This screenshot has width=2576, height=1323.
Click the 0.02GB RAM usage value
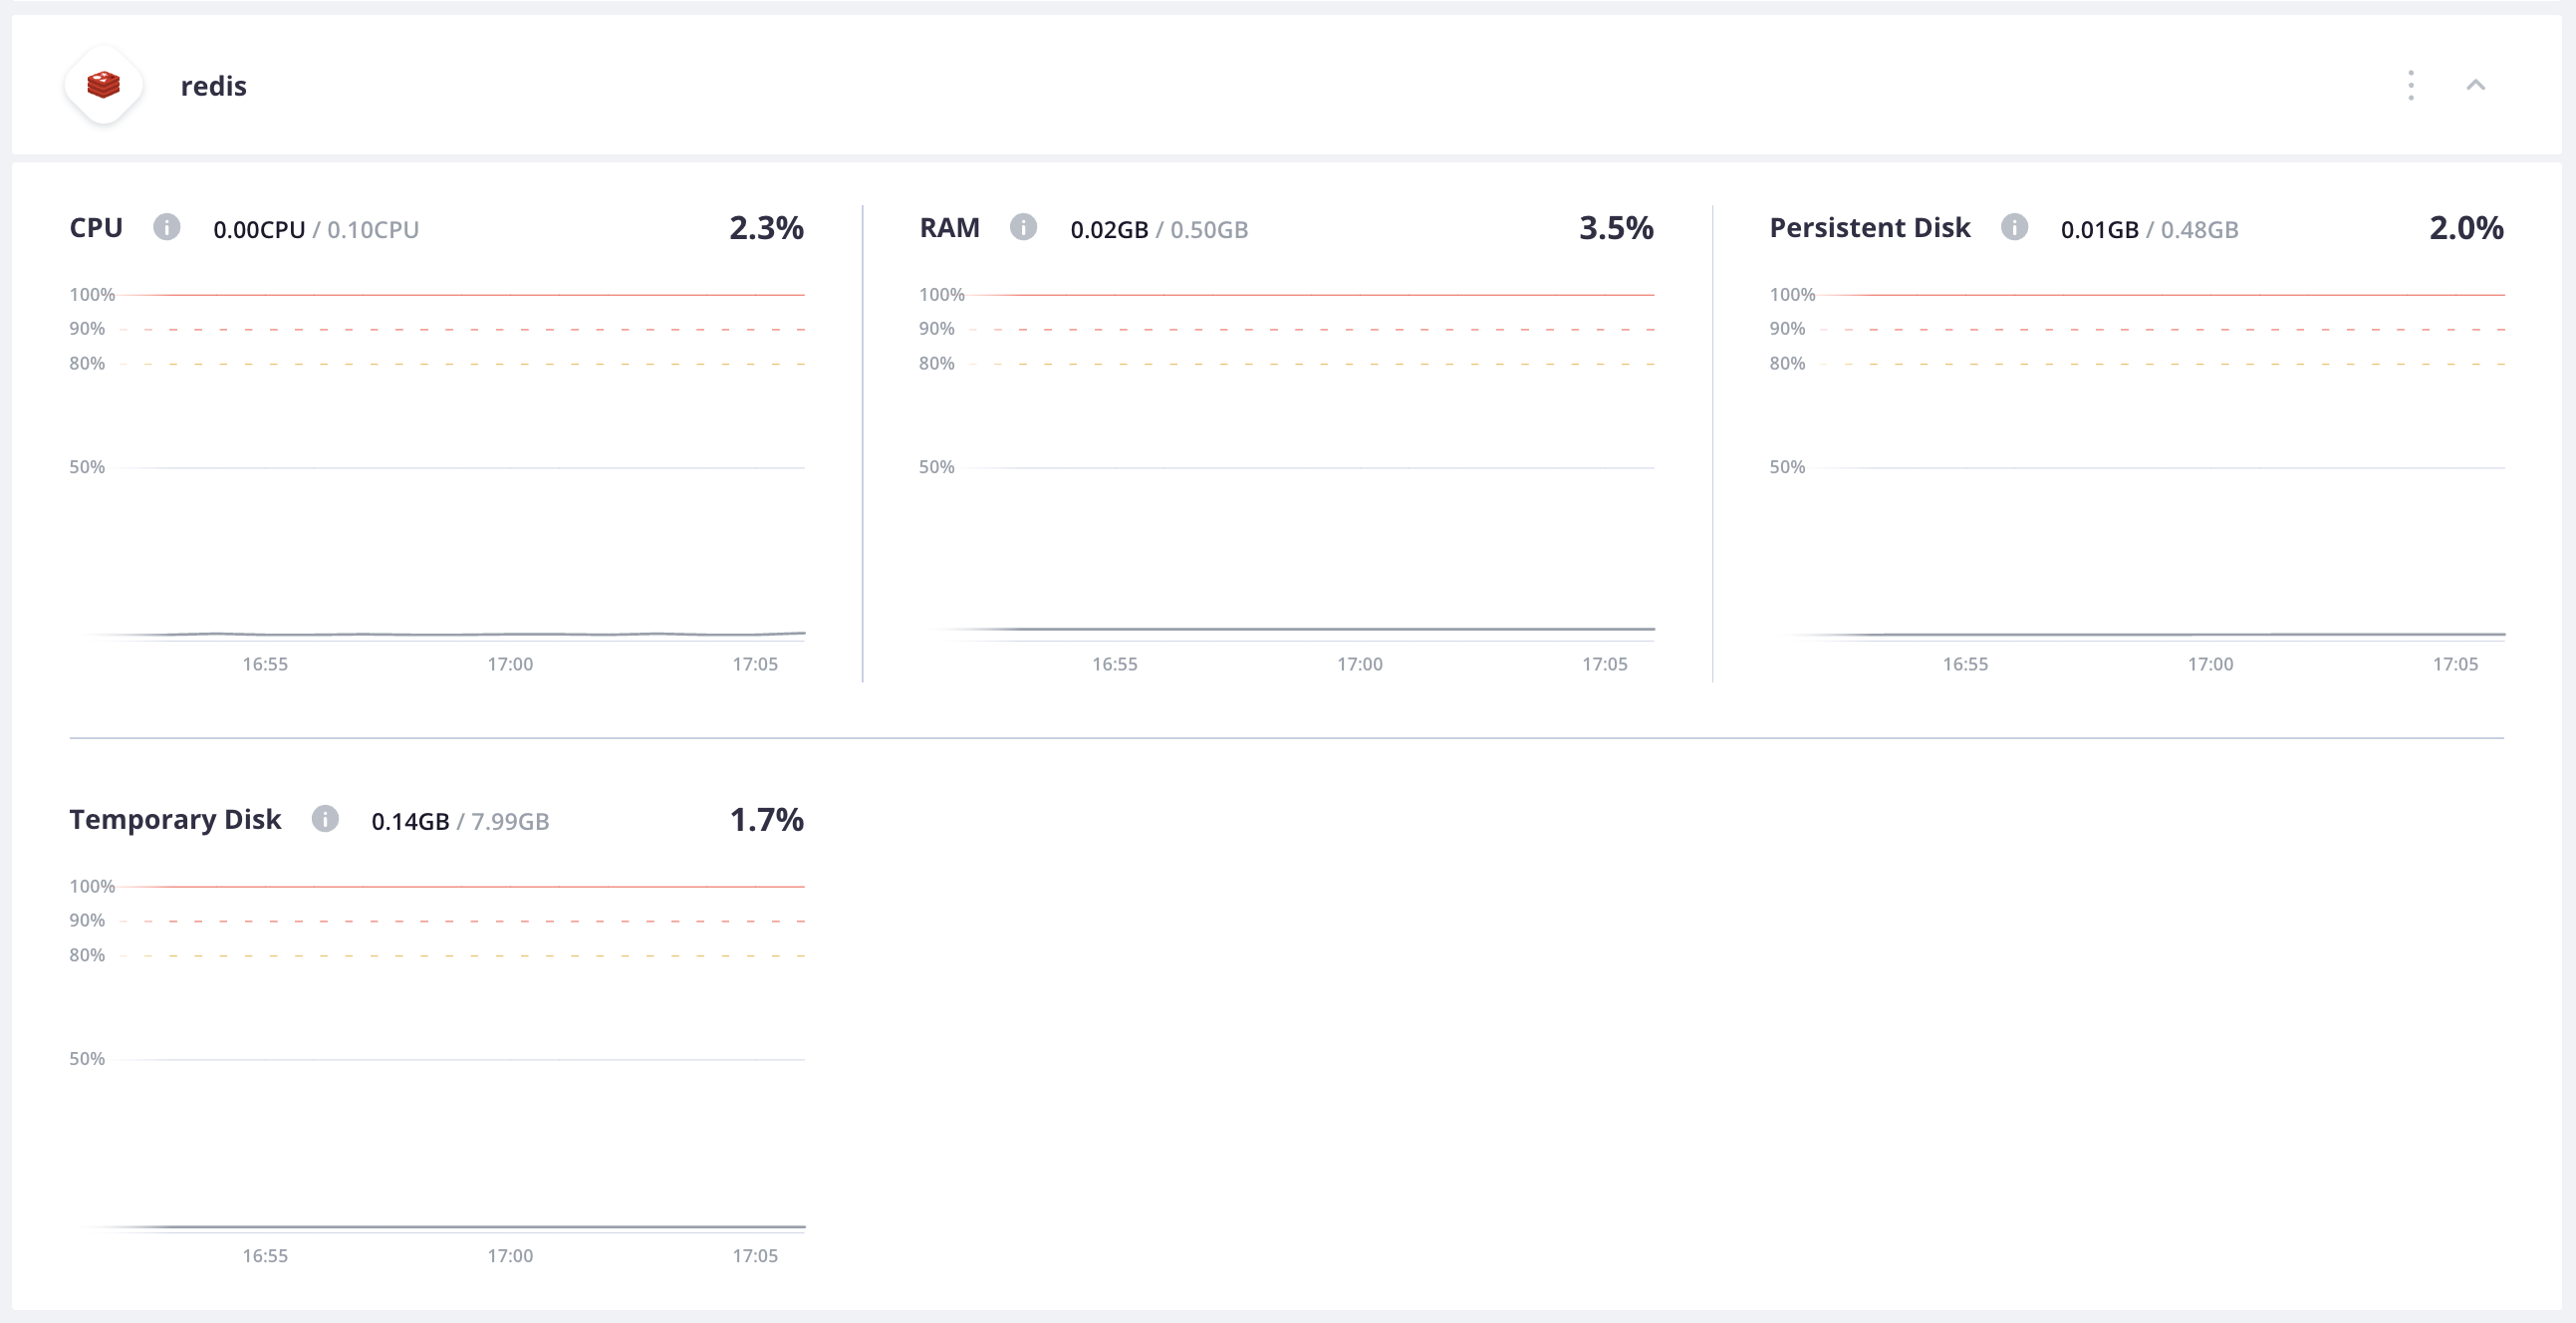click(x=1110, y=229)
